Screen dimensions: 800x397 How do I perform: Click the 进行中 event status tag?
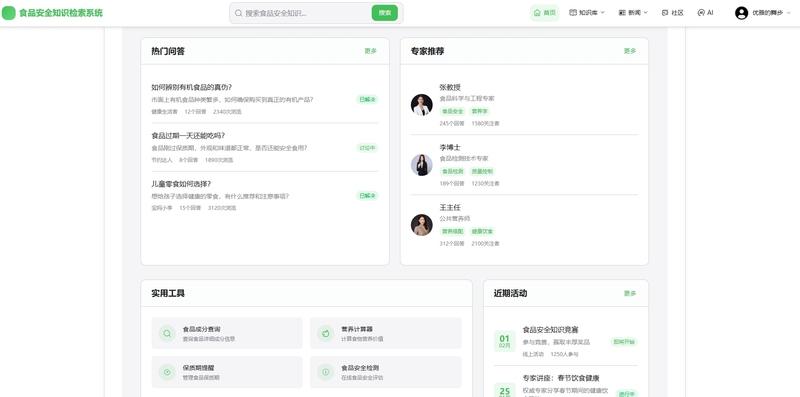point(626,393)
